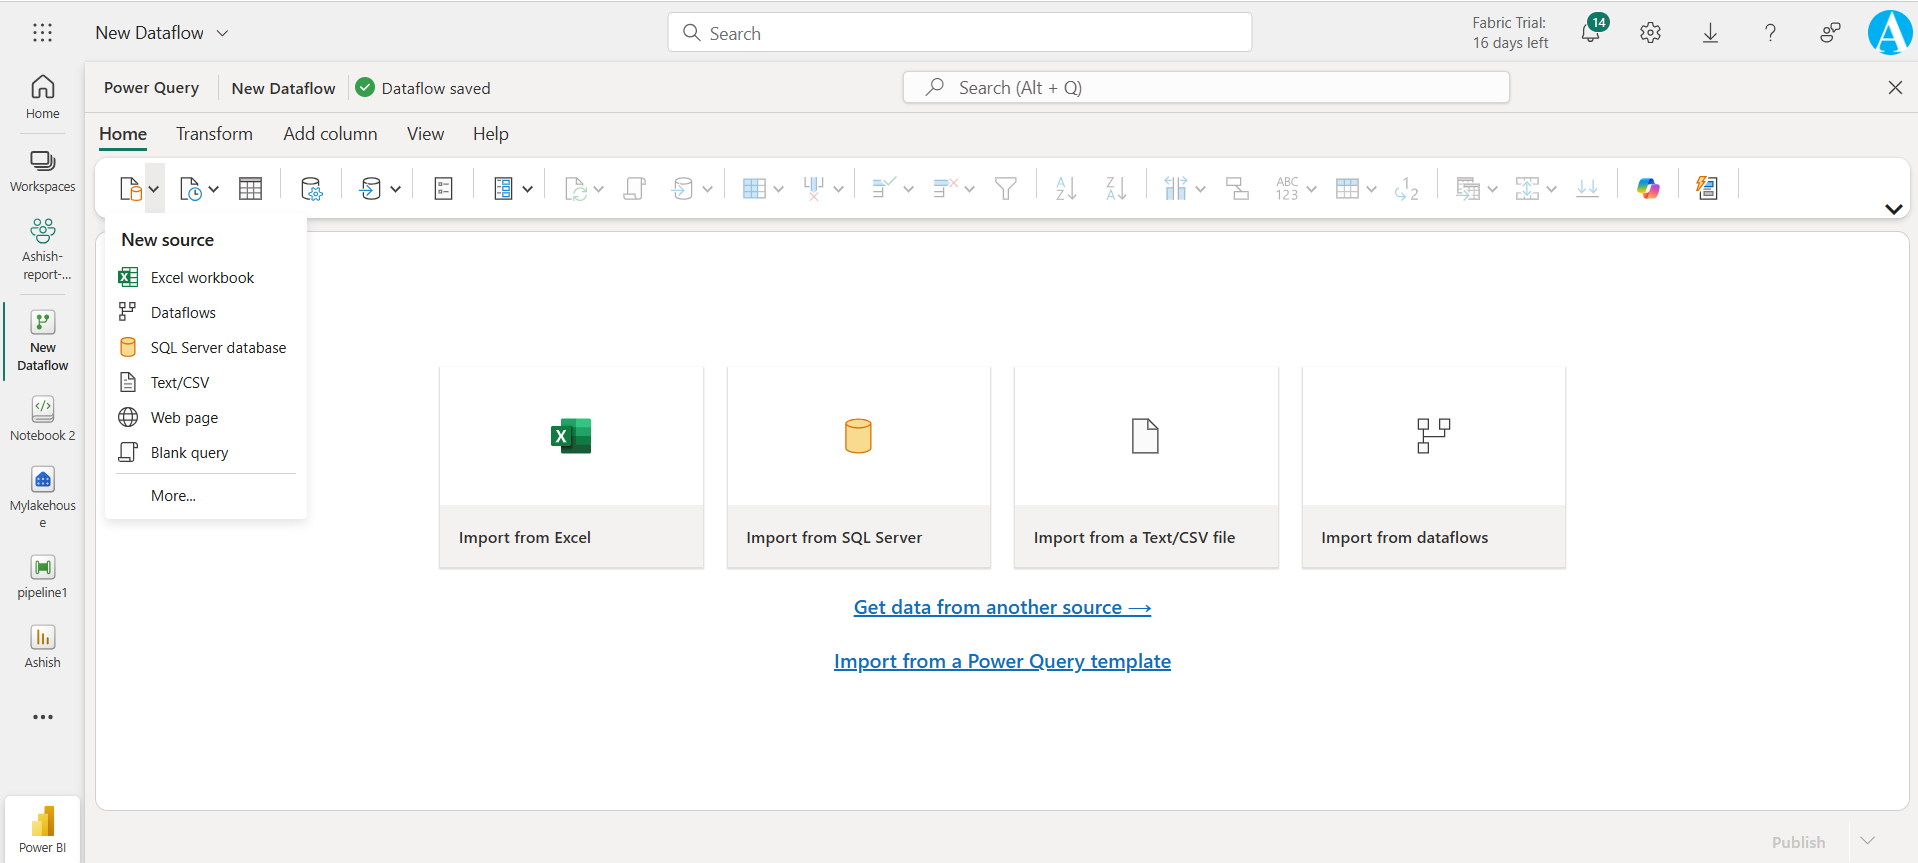Expand the New Dataflow title dropdown
1918x863 pixels.
tap(223, 33)
